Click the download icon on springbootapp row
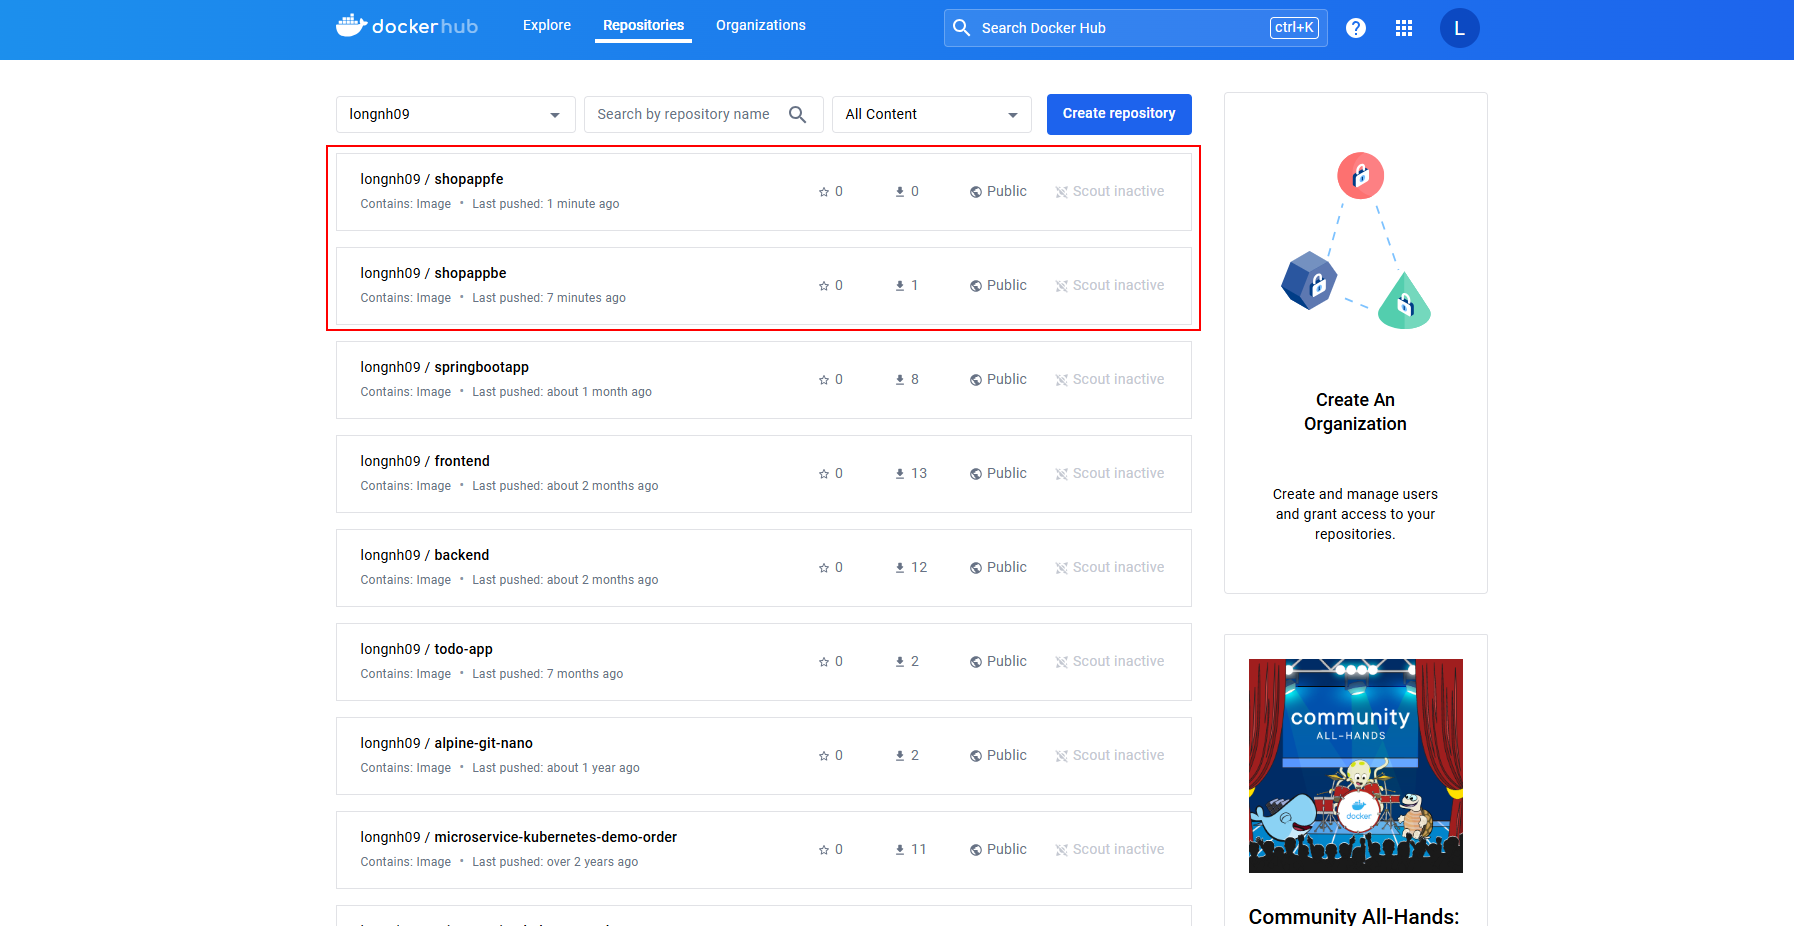The image size is (1794, 926). tap(900, 380)
